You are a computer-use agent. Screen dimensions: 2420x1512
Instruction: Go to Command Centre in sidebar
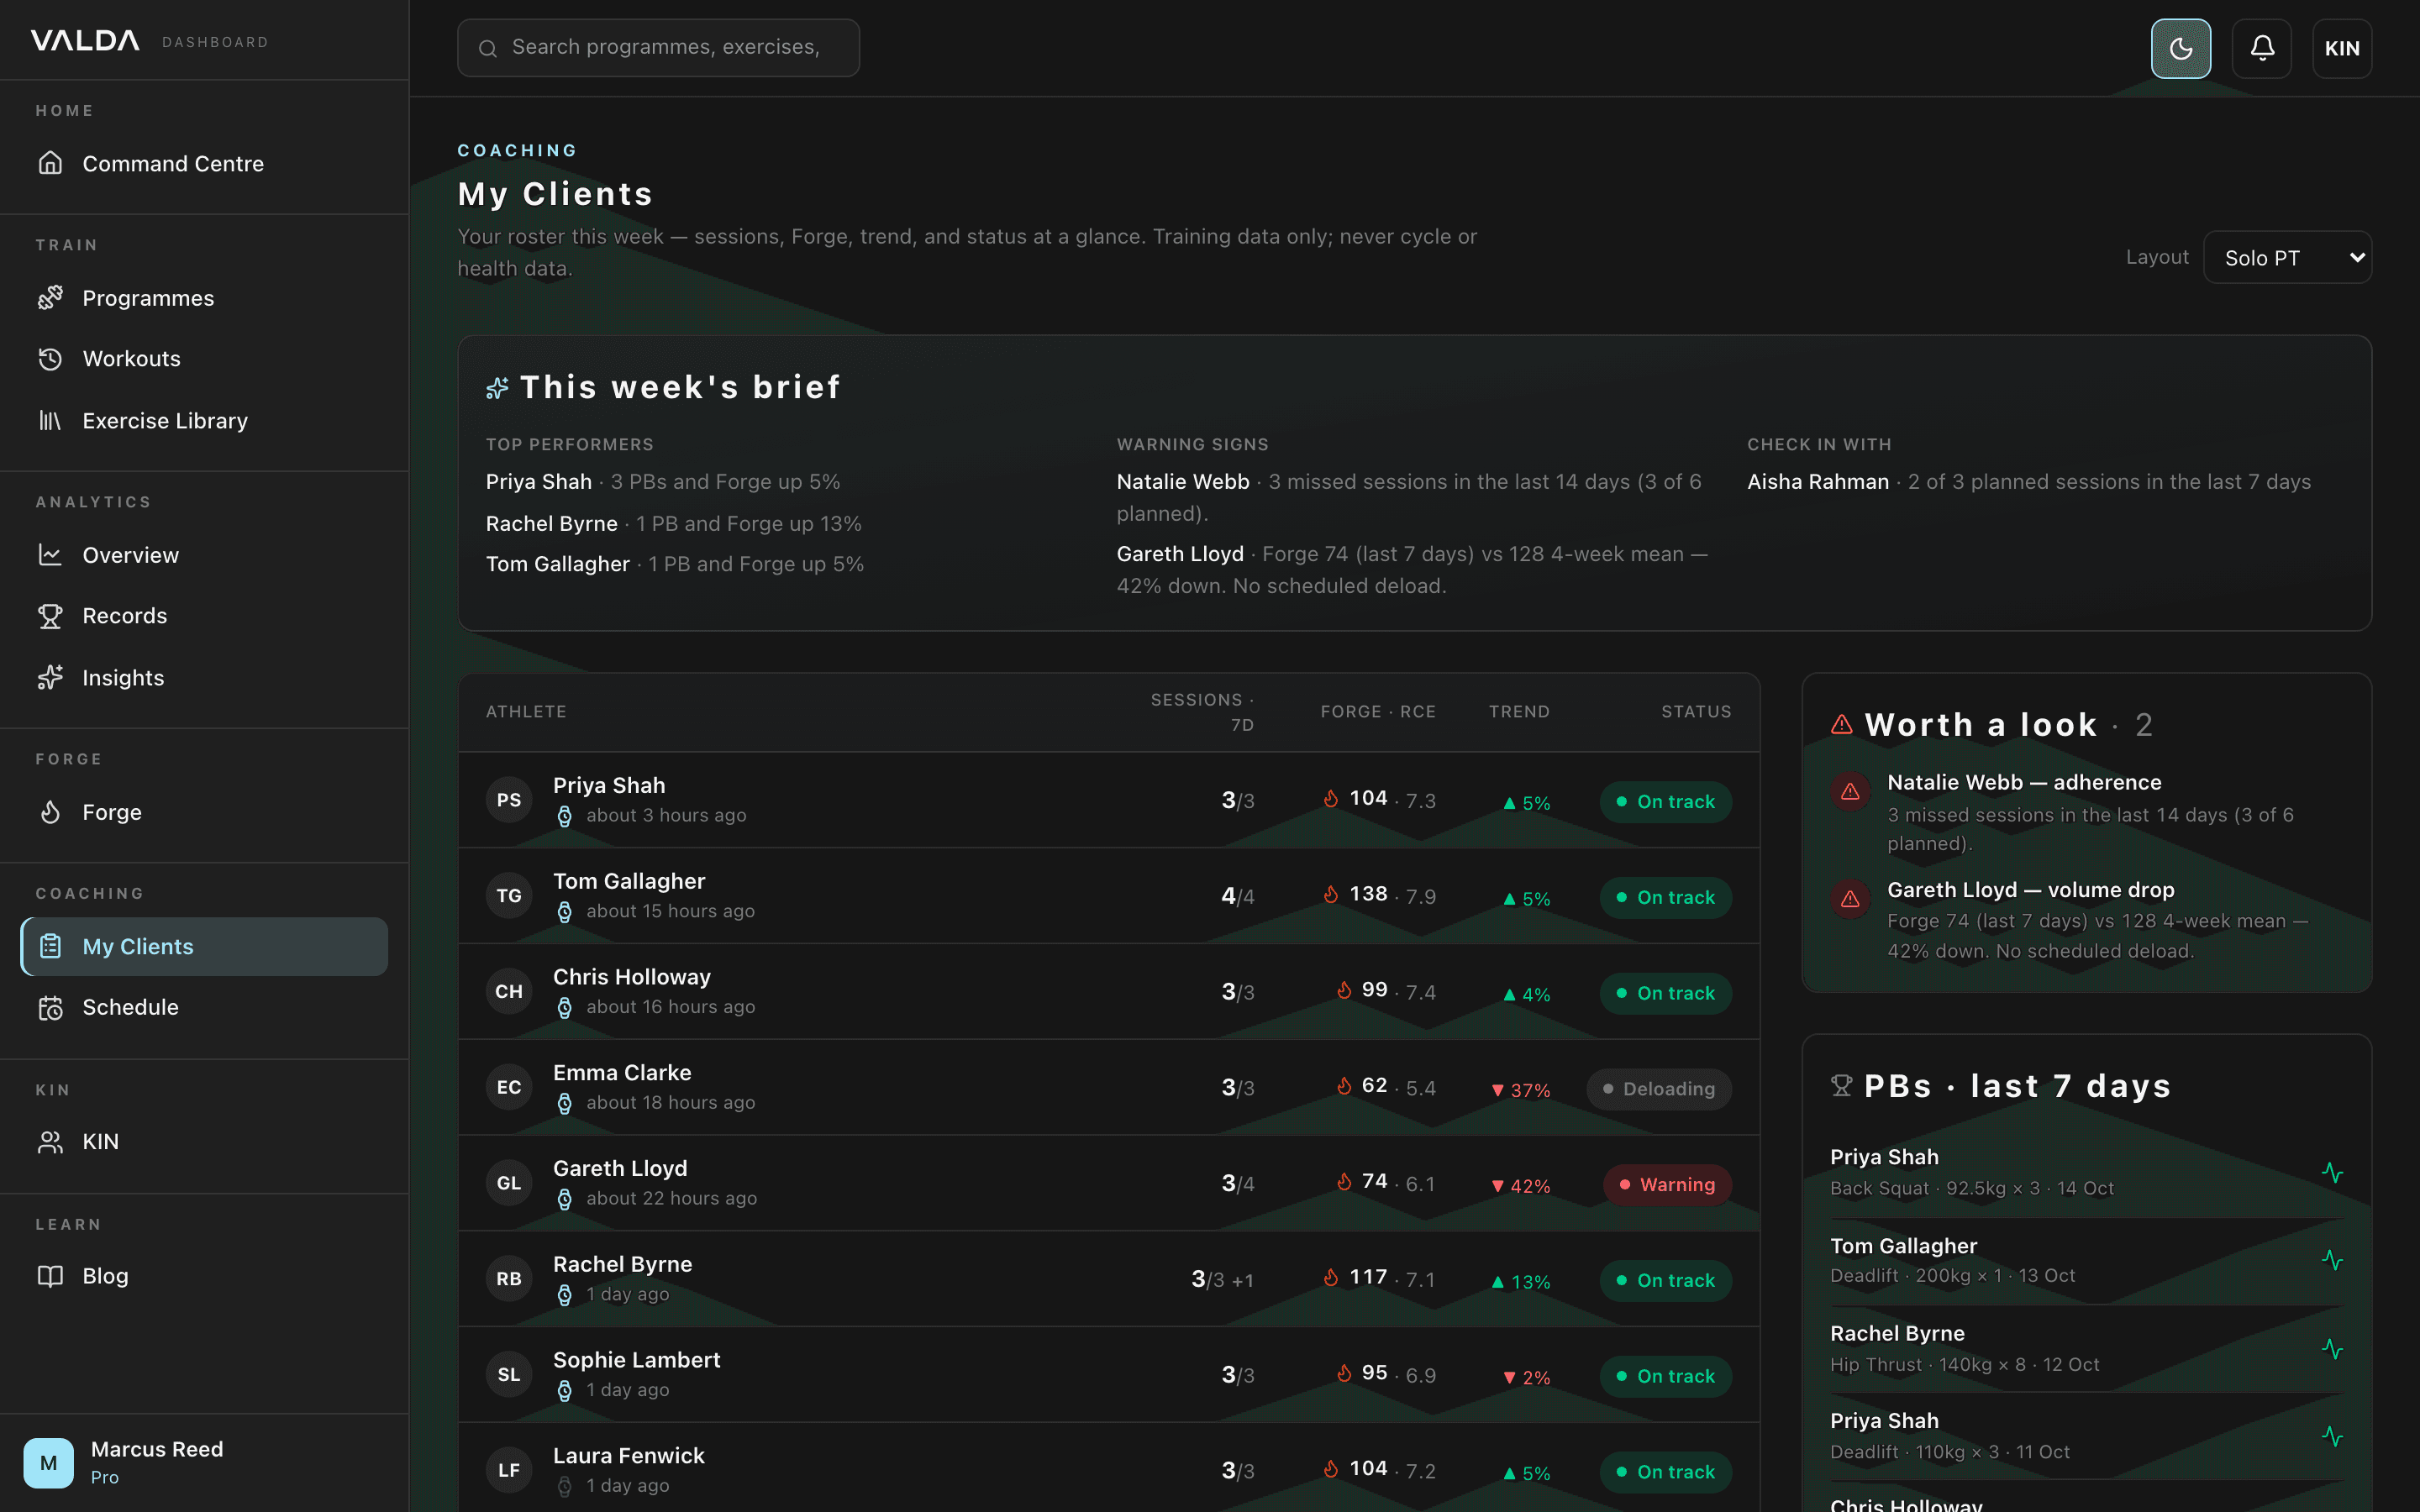[204, 163]
